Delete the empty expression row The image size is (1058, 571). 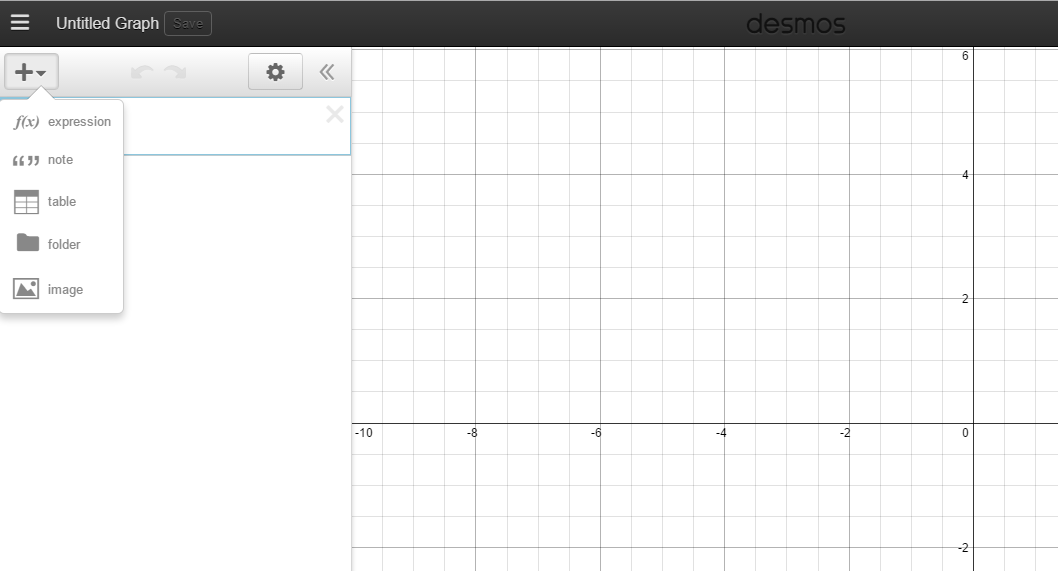coord(335,114)
